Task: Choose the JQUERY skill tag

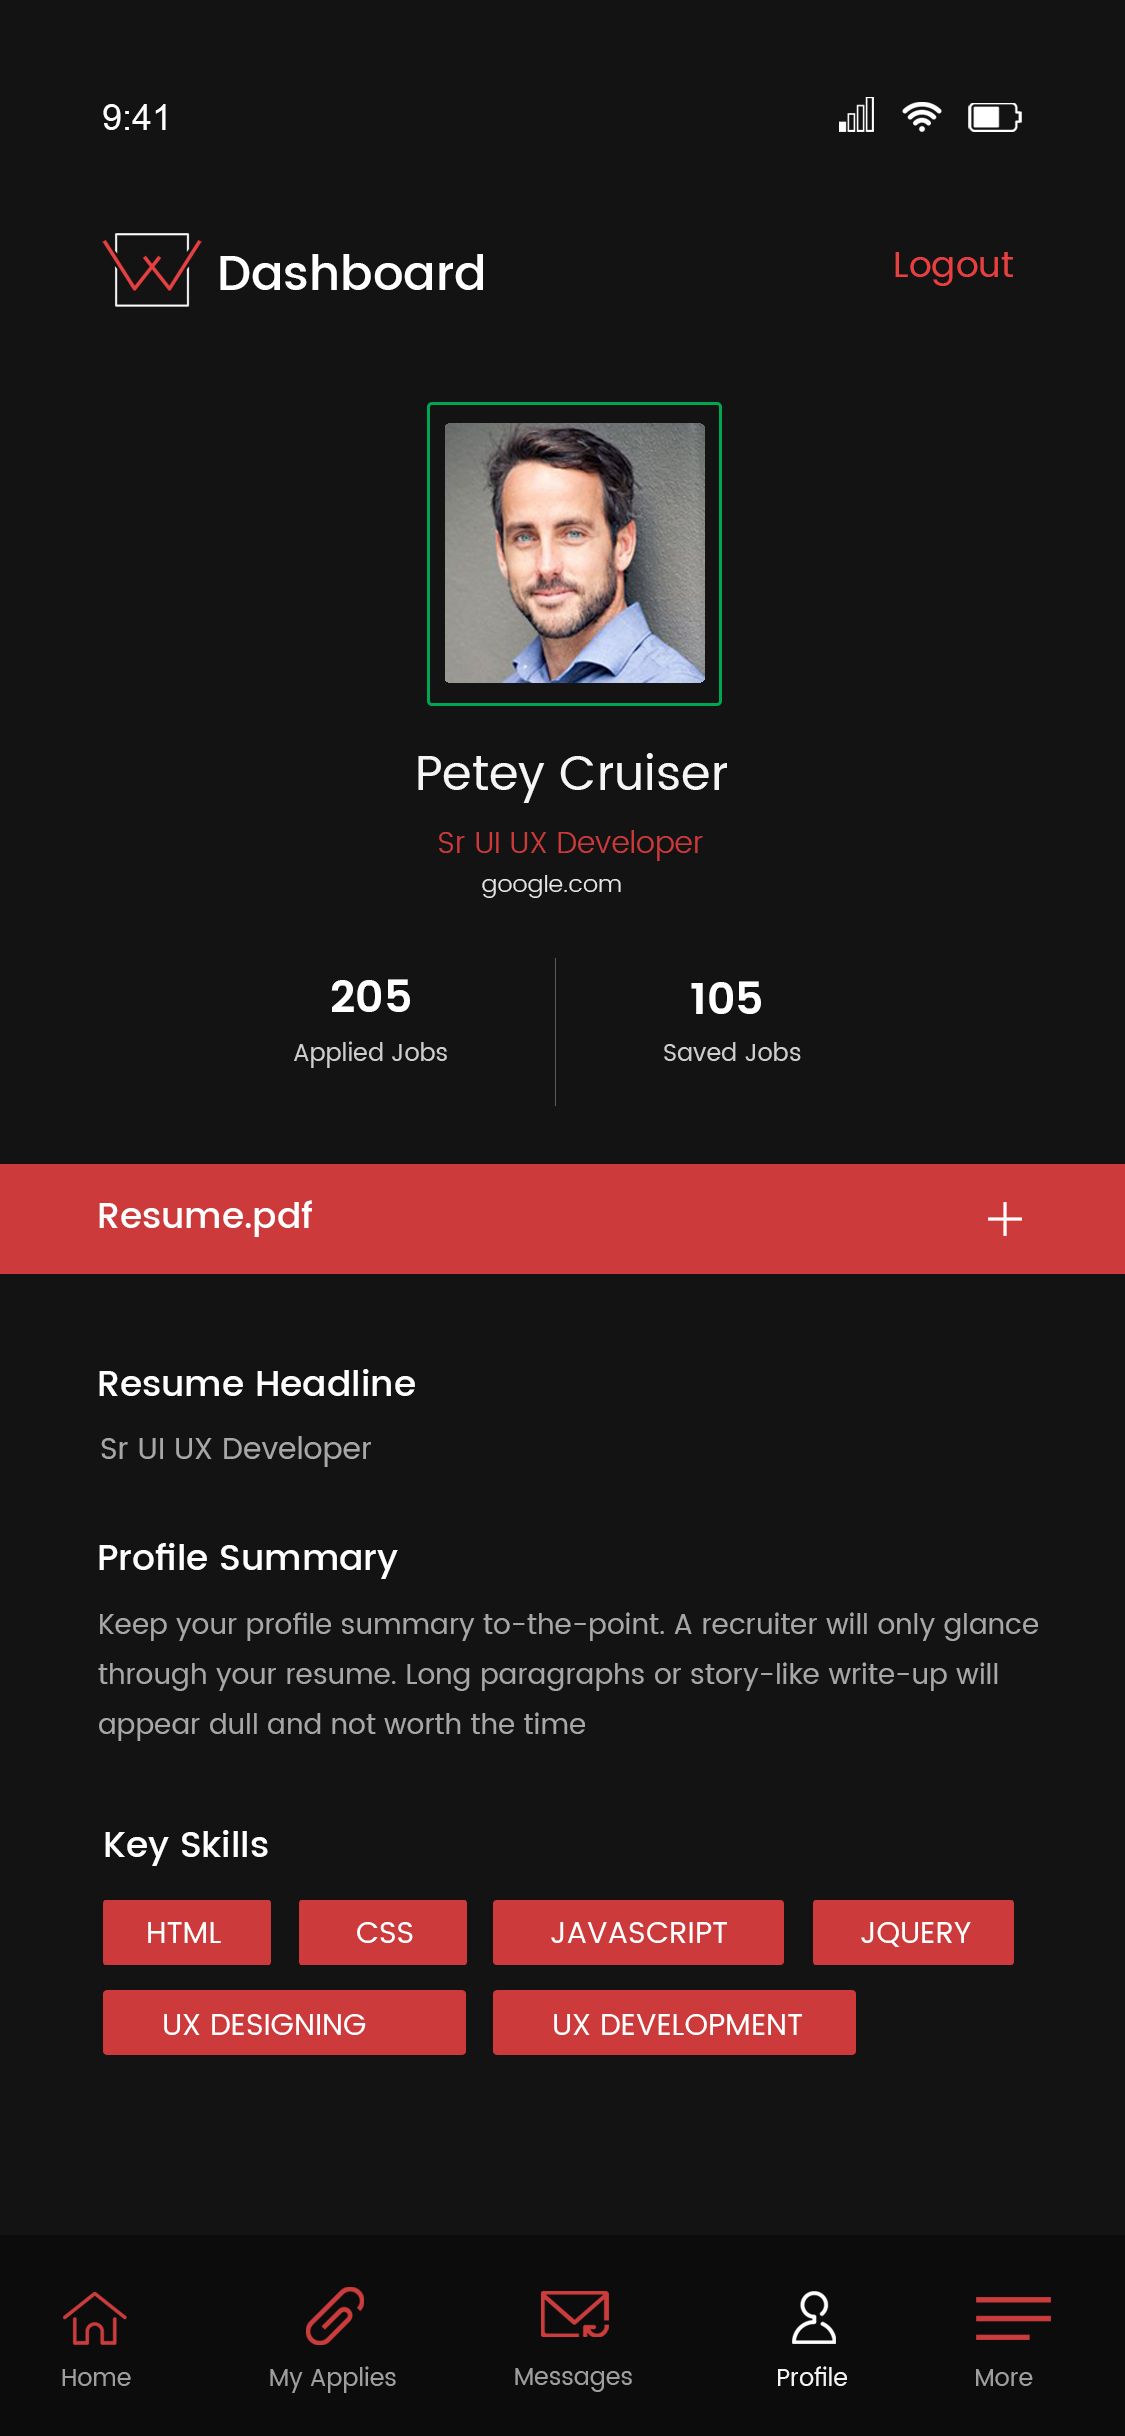Action: pyautogui.click(x=913, y=1932)
